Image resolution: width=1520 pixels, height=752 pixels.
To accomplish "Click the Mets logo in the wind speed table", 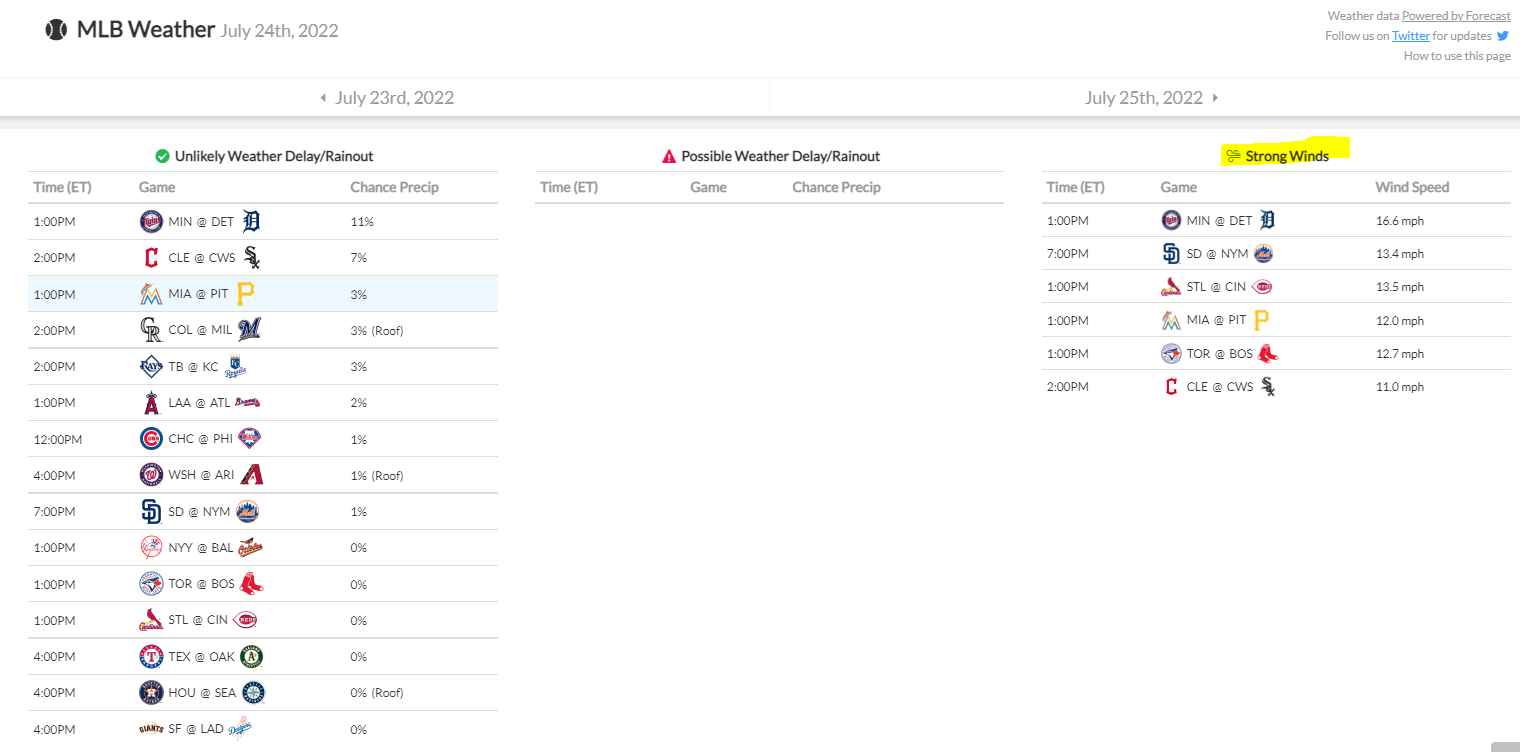I will pyautogui.click(x=1264, y=254).
